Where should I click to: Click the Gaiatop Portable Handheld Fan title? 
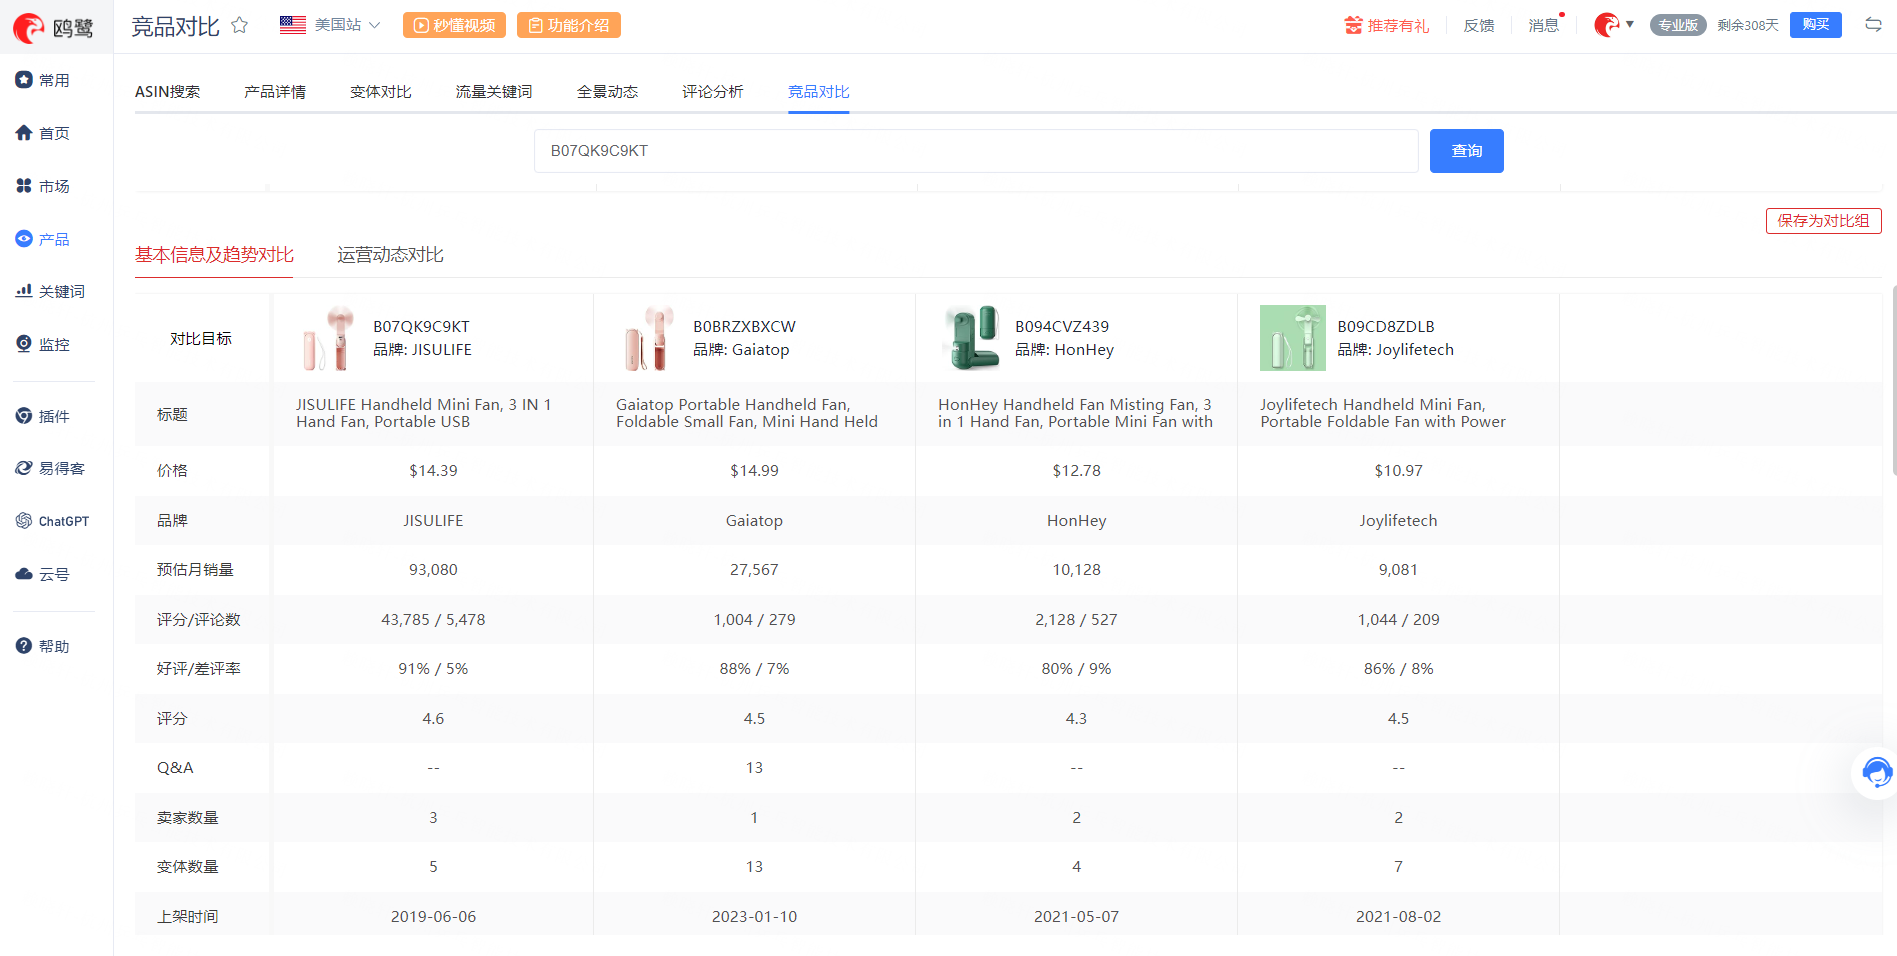pos(747,413)
